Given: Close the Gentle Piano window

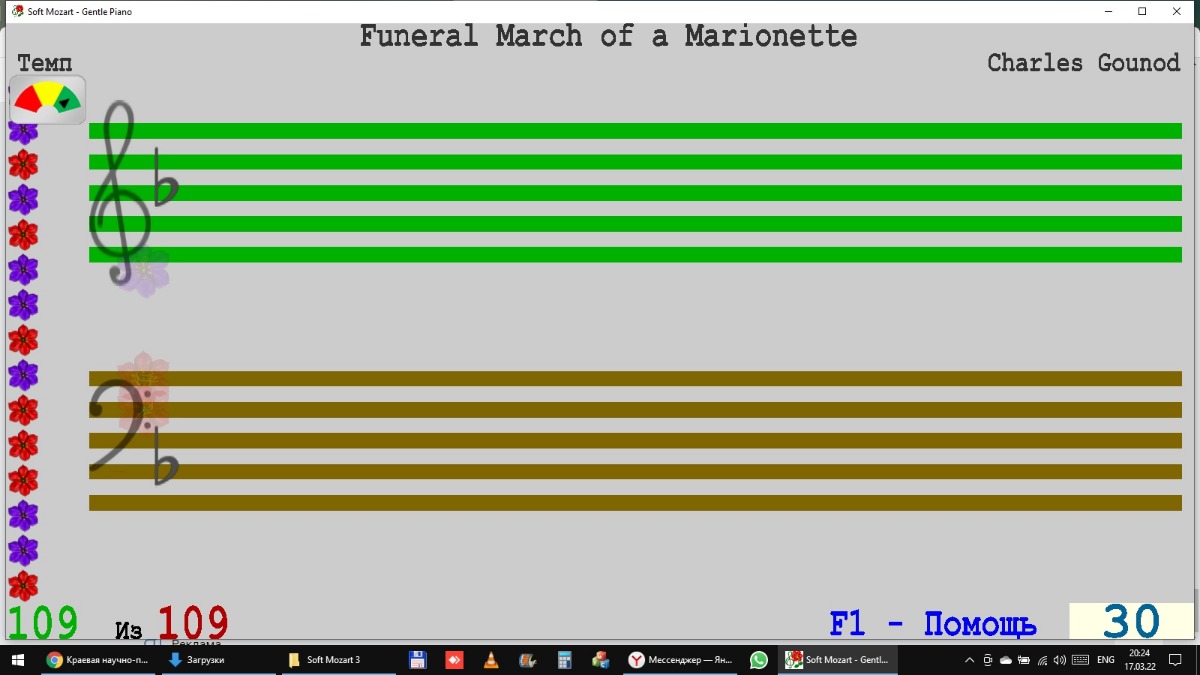Looking at the screenshot, I should click(x=1177, y=11).
